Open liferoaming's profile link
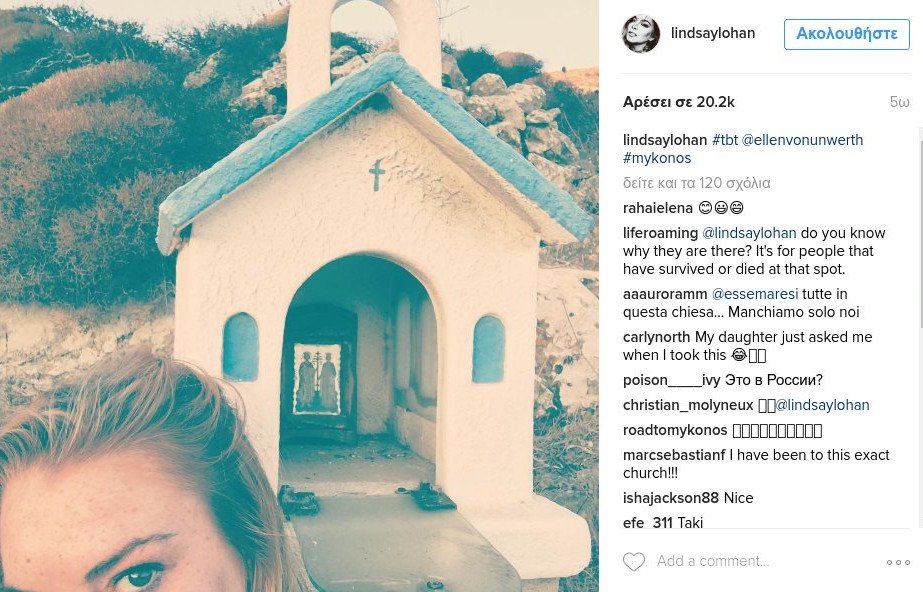This screenshot has height=592, width=923. click(660, 233)
